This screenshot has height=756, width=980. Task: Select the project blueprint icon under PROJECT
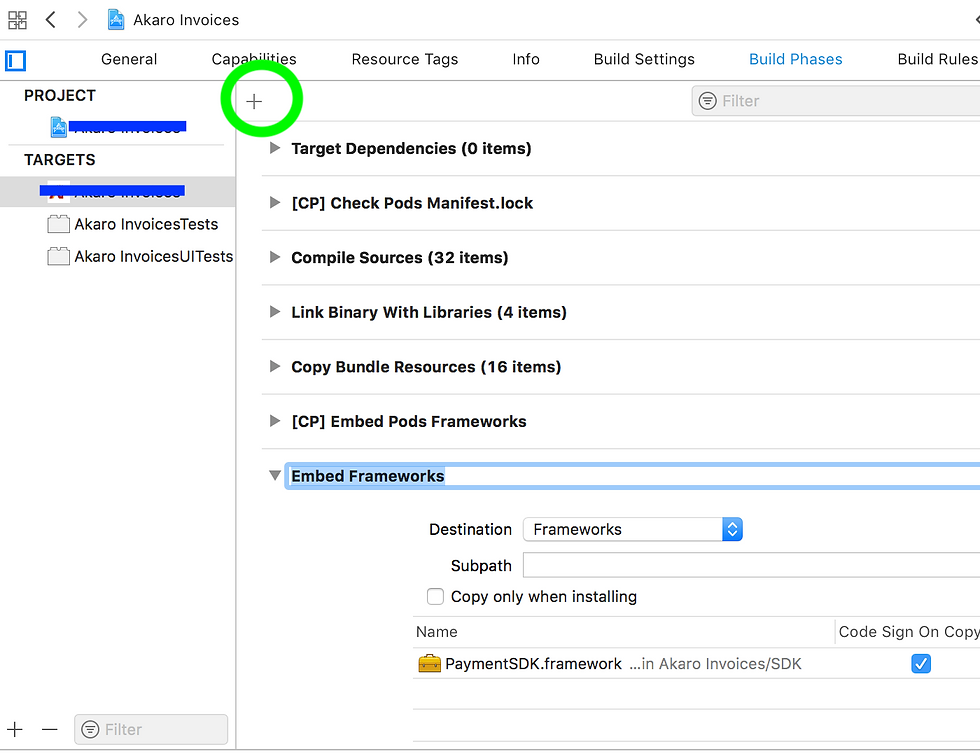coord(58,127)
